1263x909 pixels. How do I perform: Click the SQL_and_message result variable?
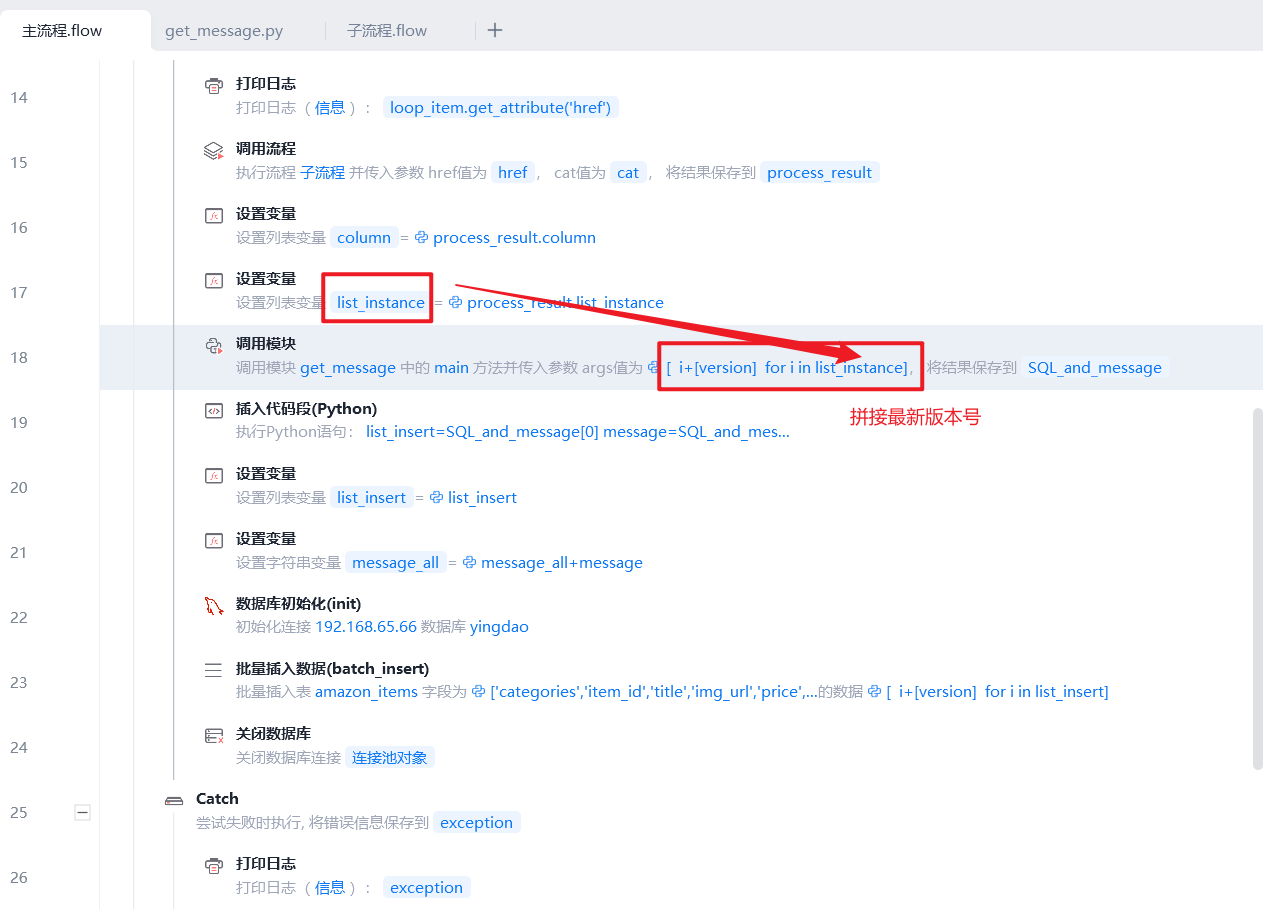1094,368
